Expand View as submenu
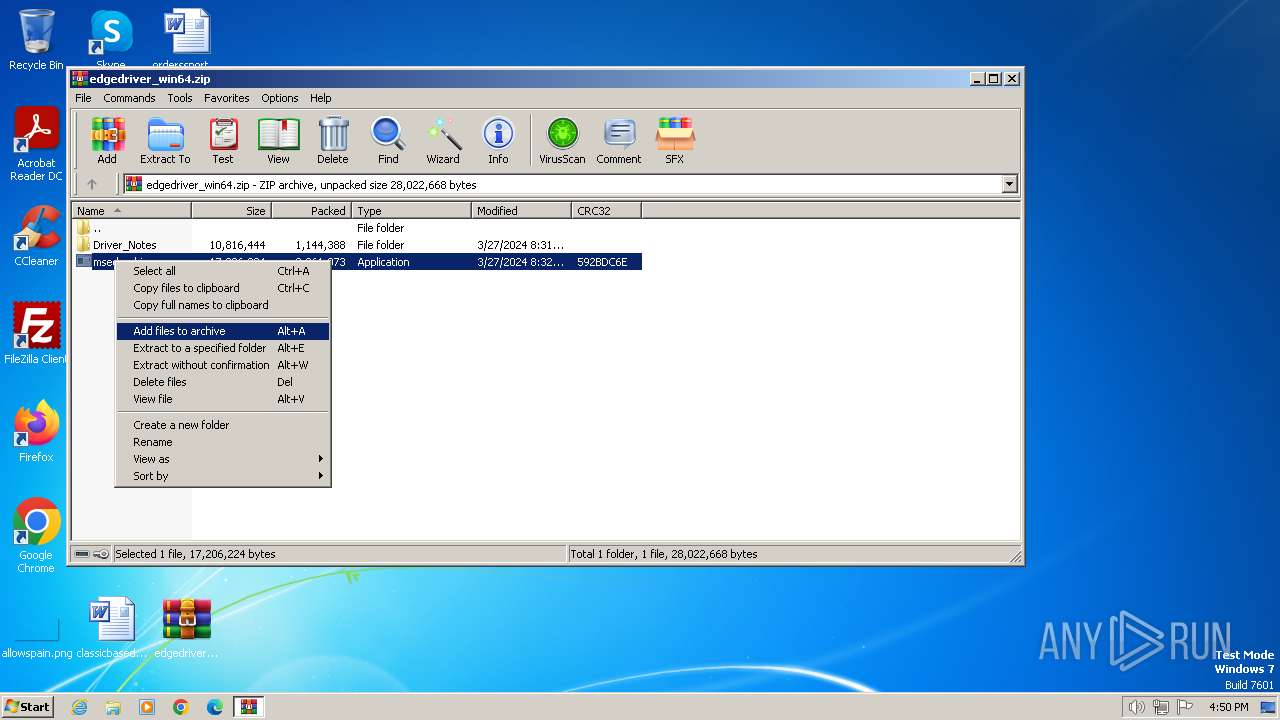 click(223, 459)
